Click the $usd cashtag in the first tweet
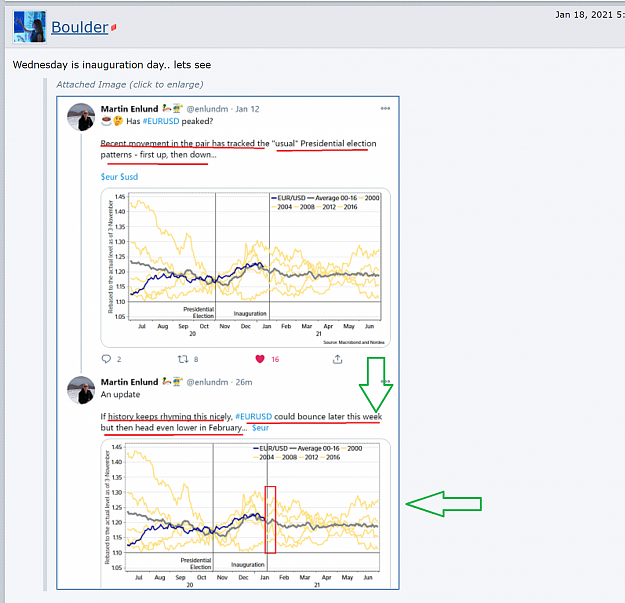This screenshot has height=603, width=625. point(129,177)
